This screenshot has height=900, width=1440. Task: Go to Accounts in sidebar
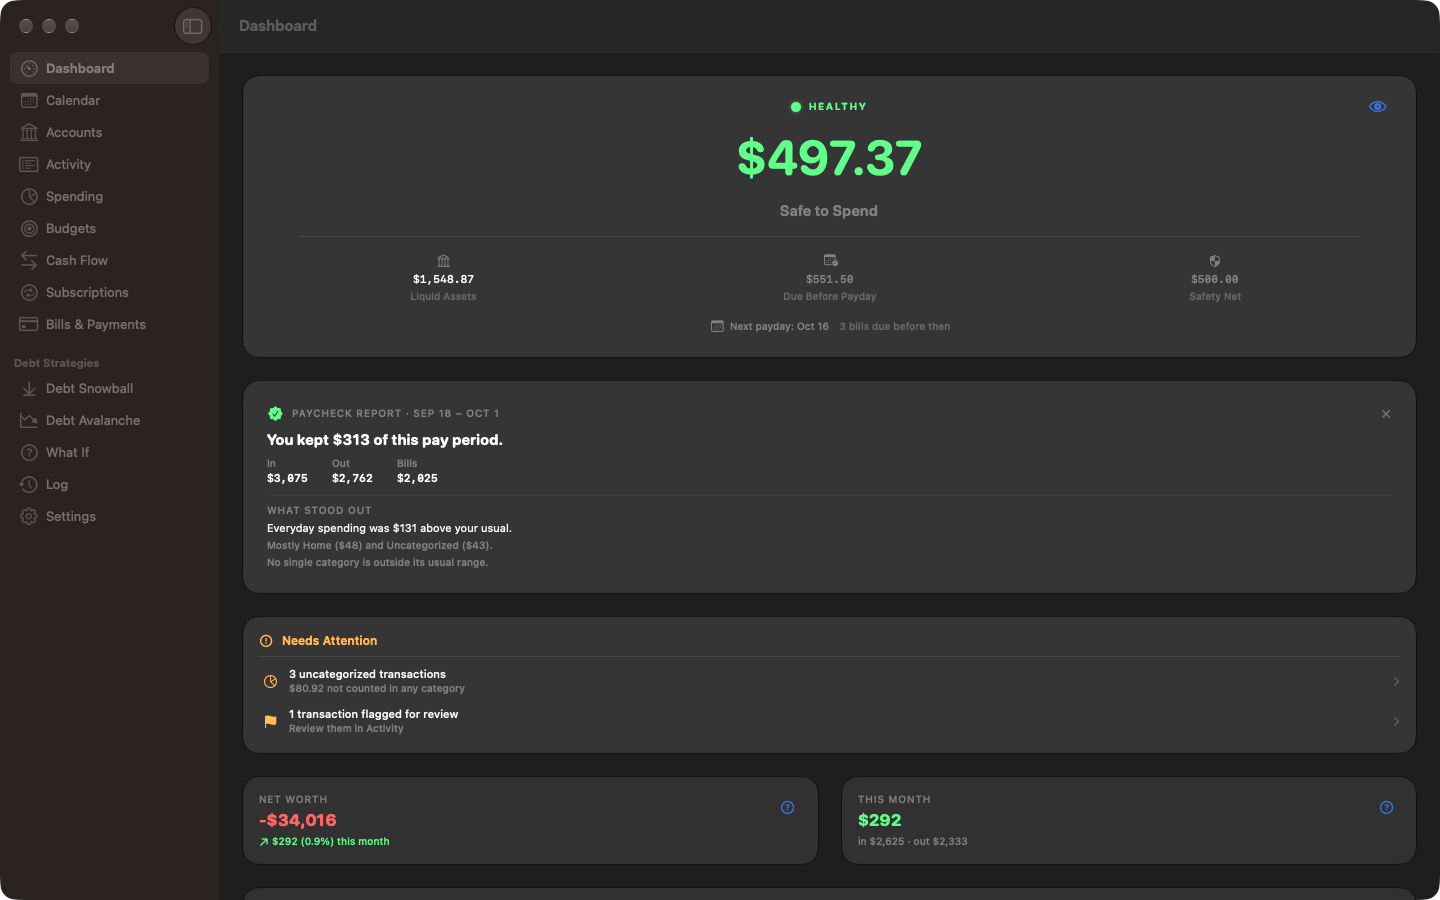point(109,132)
